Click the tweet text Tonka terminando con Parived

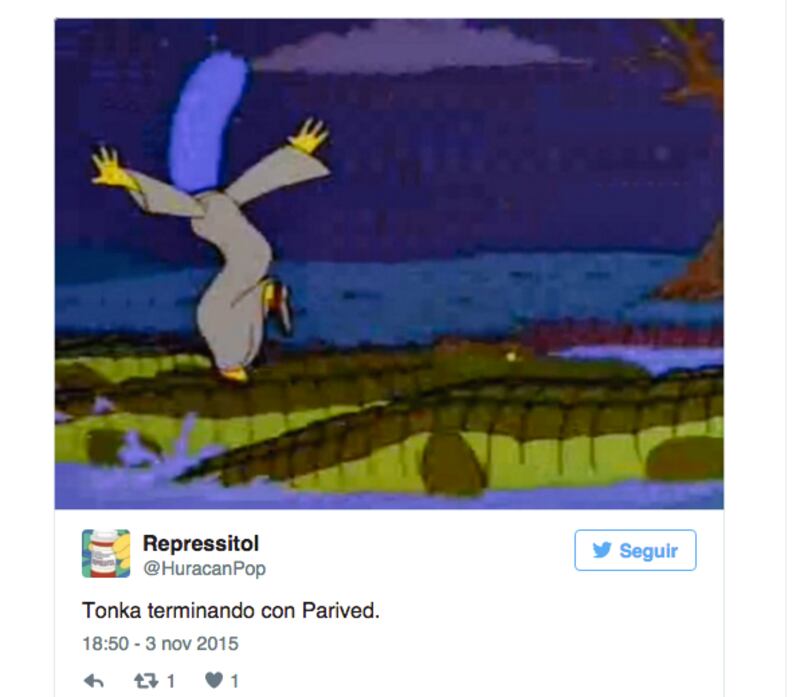(x=231, y=610)
